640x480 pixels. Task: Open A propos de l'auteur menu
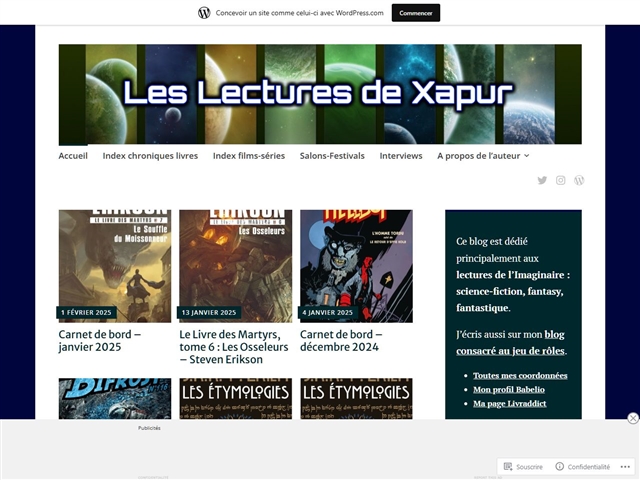(x=479, y=156)
